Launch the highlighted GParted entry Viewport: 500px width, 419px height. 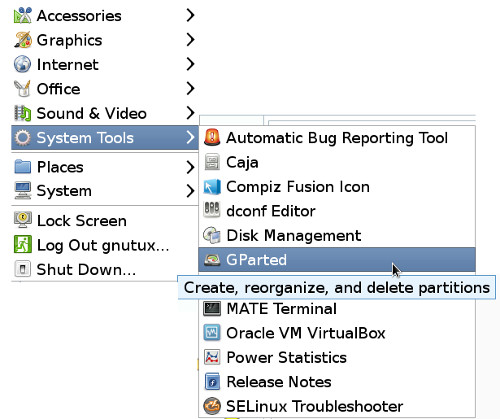337,260
